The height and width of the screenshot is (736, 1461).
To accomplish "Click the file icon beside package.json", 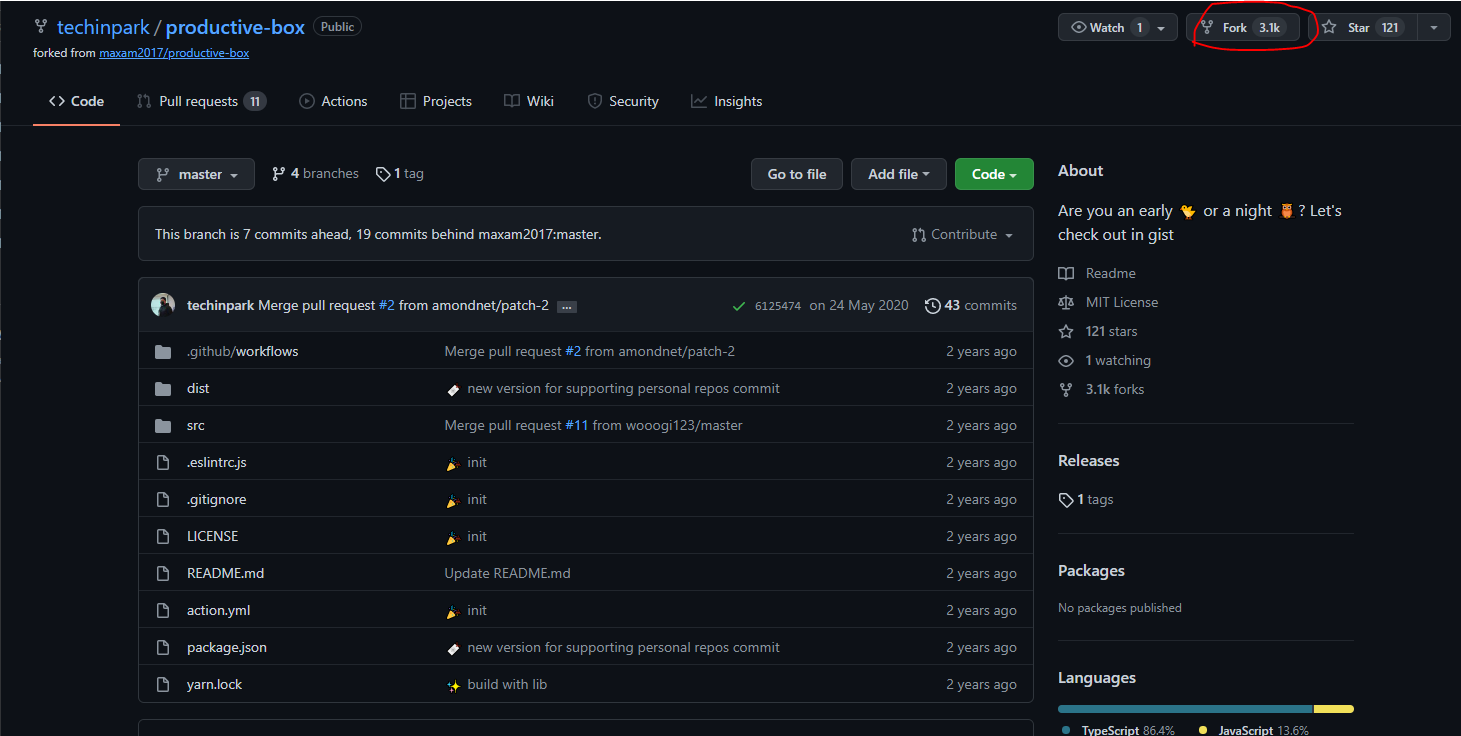I will click(x=163, y=648).
